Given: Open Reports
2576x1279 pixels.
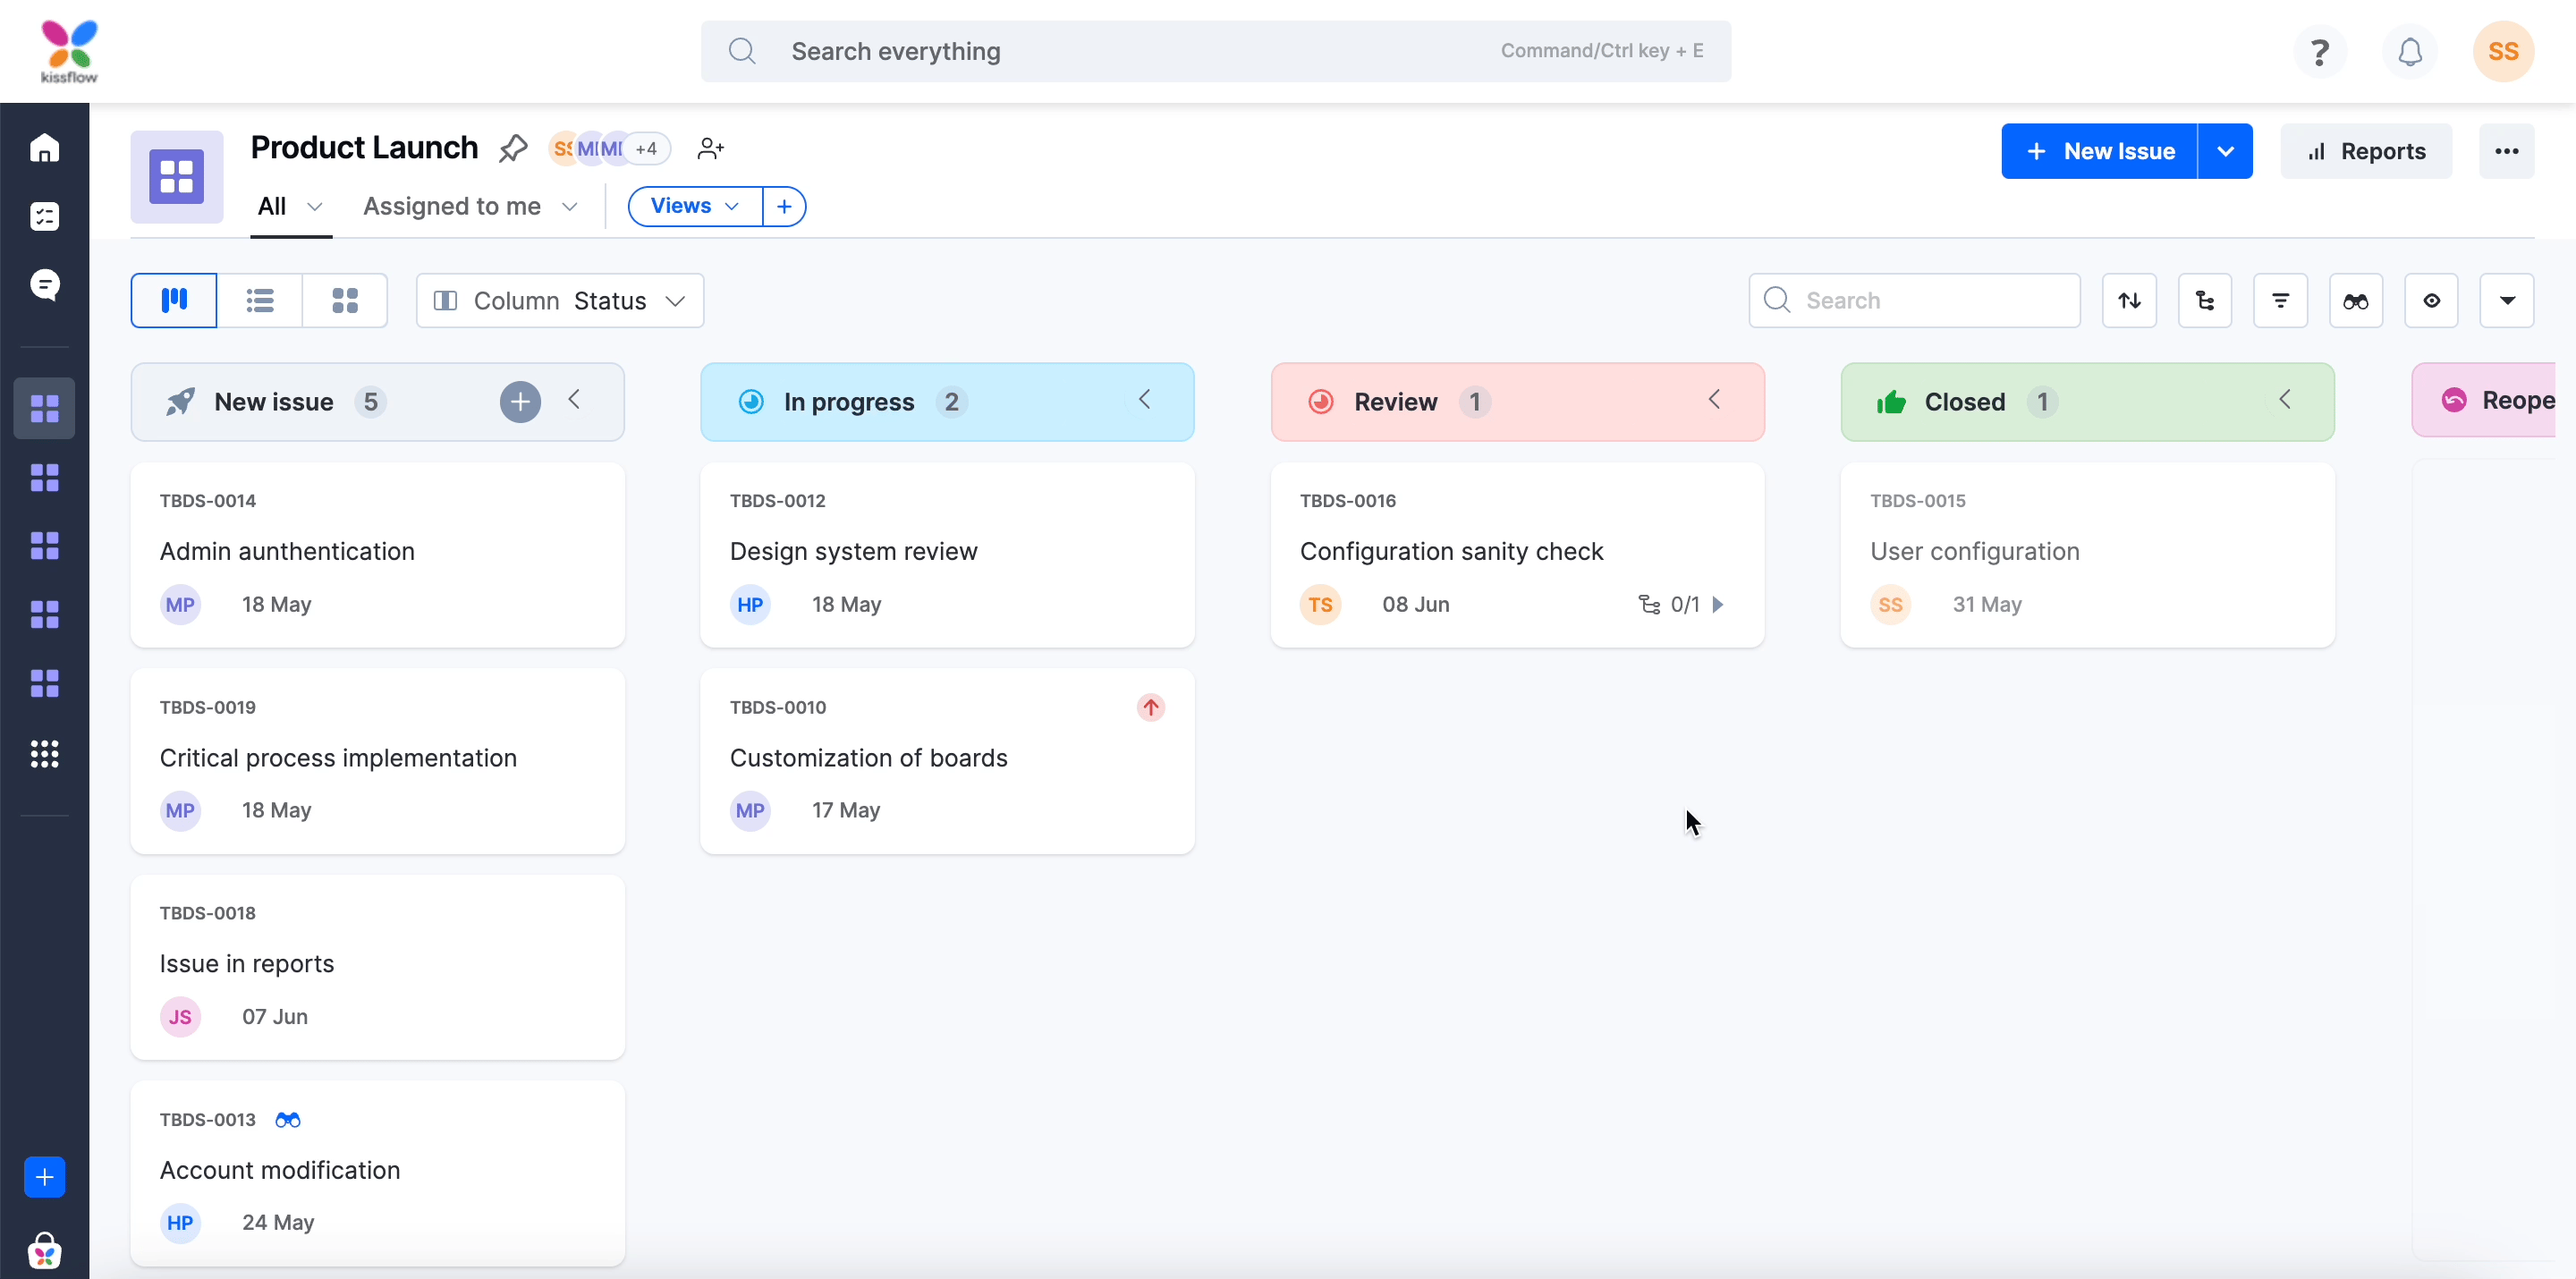Looking at the screenshot, I should [2366, 151].
